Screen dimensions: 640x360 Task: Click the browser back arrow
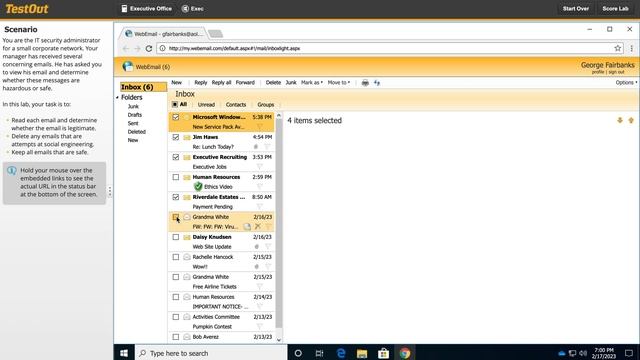[126, 49]
